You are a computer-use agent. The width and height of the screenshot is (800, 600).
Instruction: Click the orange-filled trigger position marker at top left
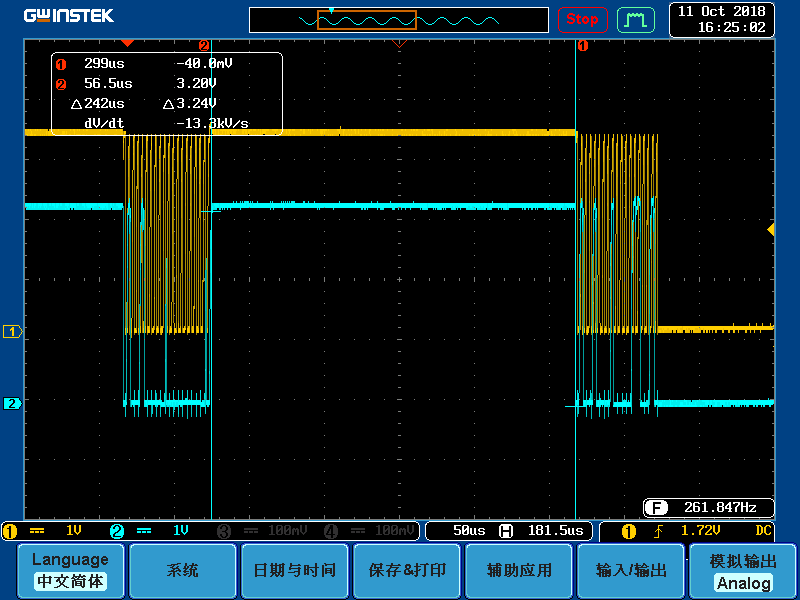pyautogui.click(x=127, y=43)
